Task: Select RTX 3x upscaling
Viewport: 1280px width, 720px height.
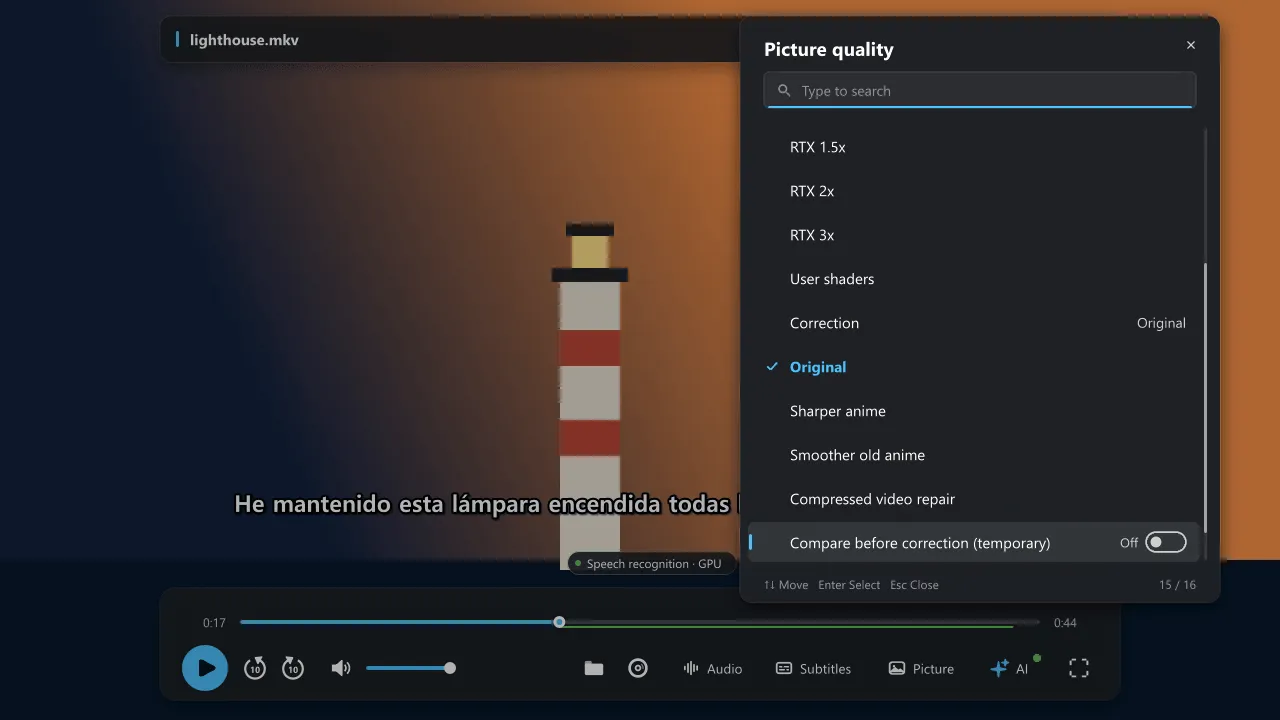Action: click(x=975, y=235)
